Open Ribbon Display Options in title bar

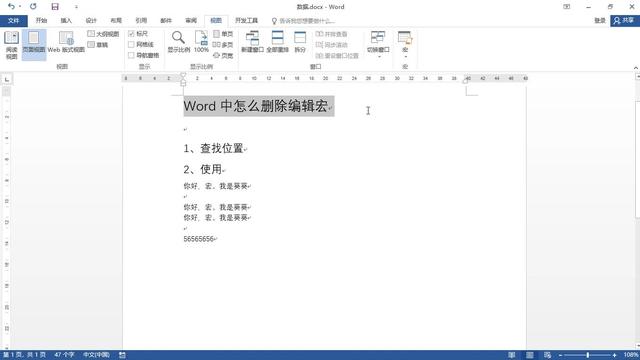click(567, 7)
